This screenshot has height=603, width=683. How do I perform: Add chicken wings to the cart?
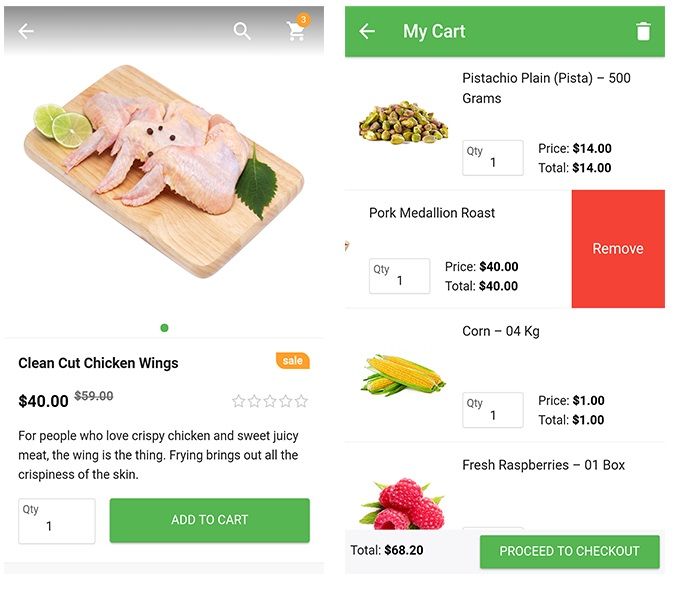click(210, 520)
